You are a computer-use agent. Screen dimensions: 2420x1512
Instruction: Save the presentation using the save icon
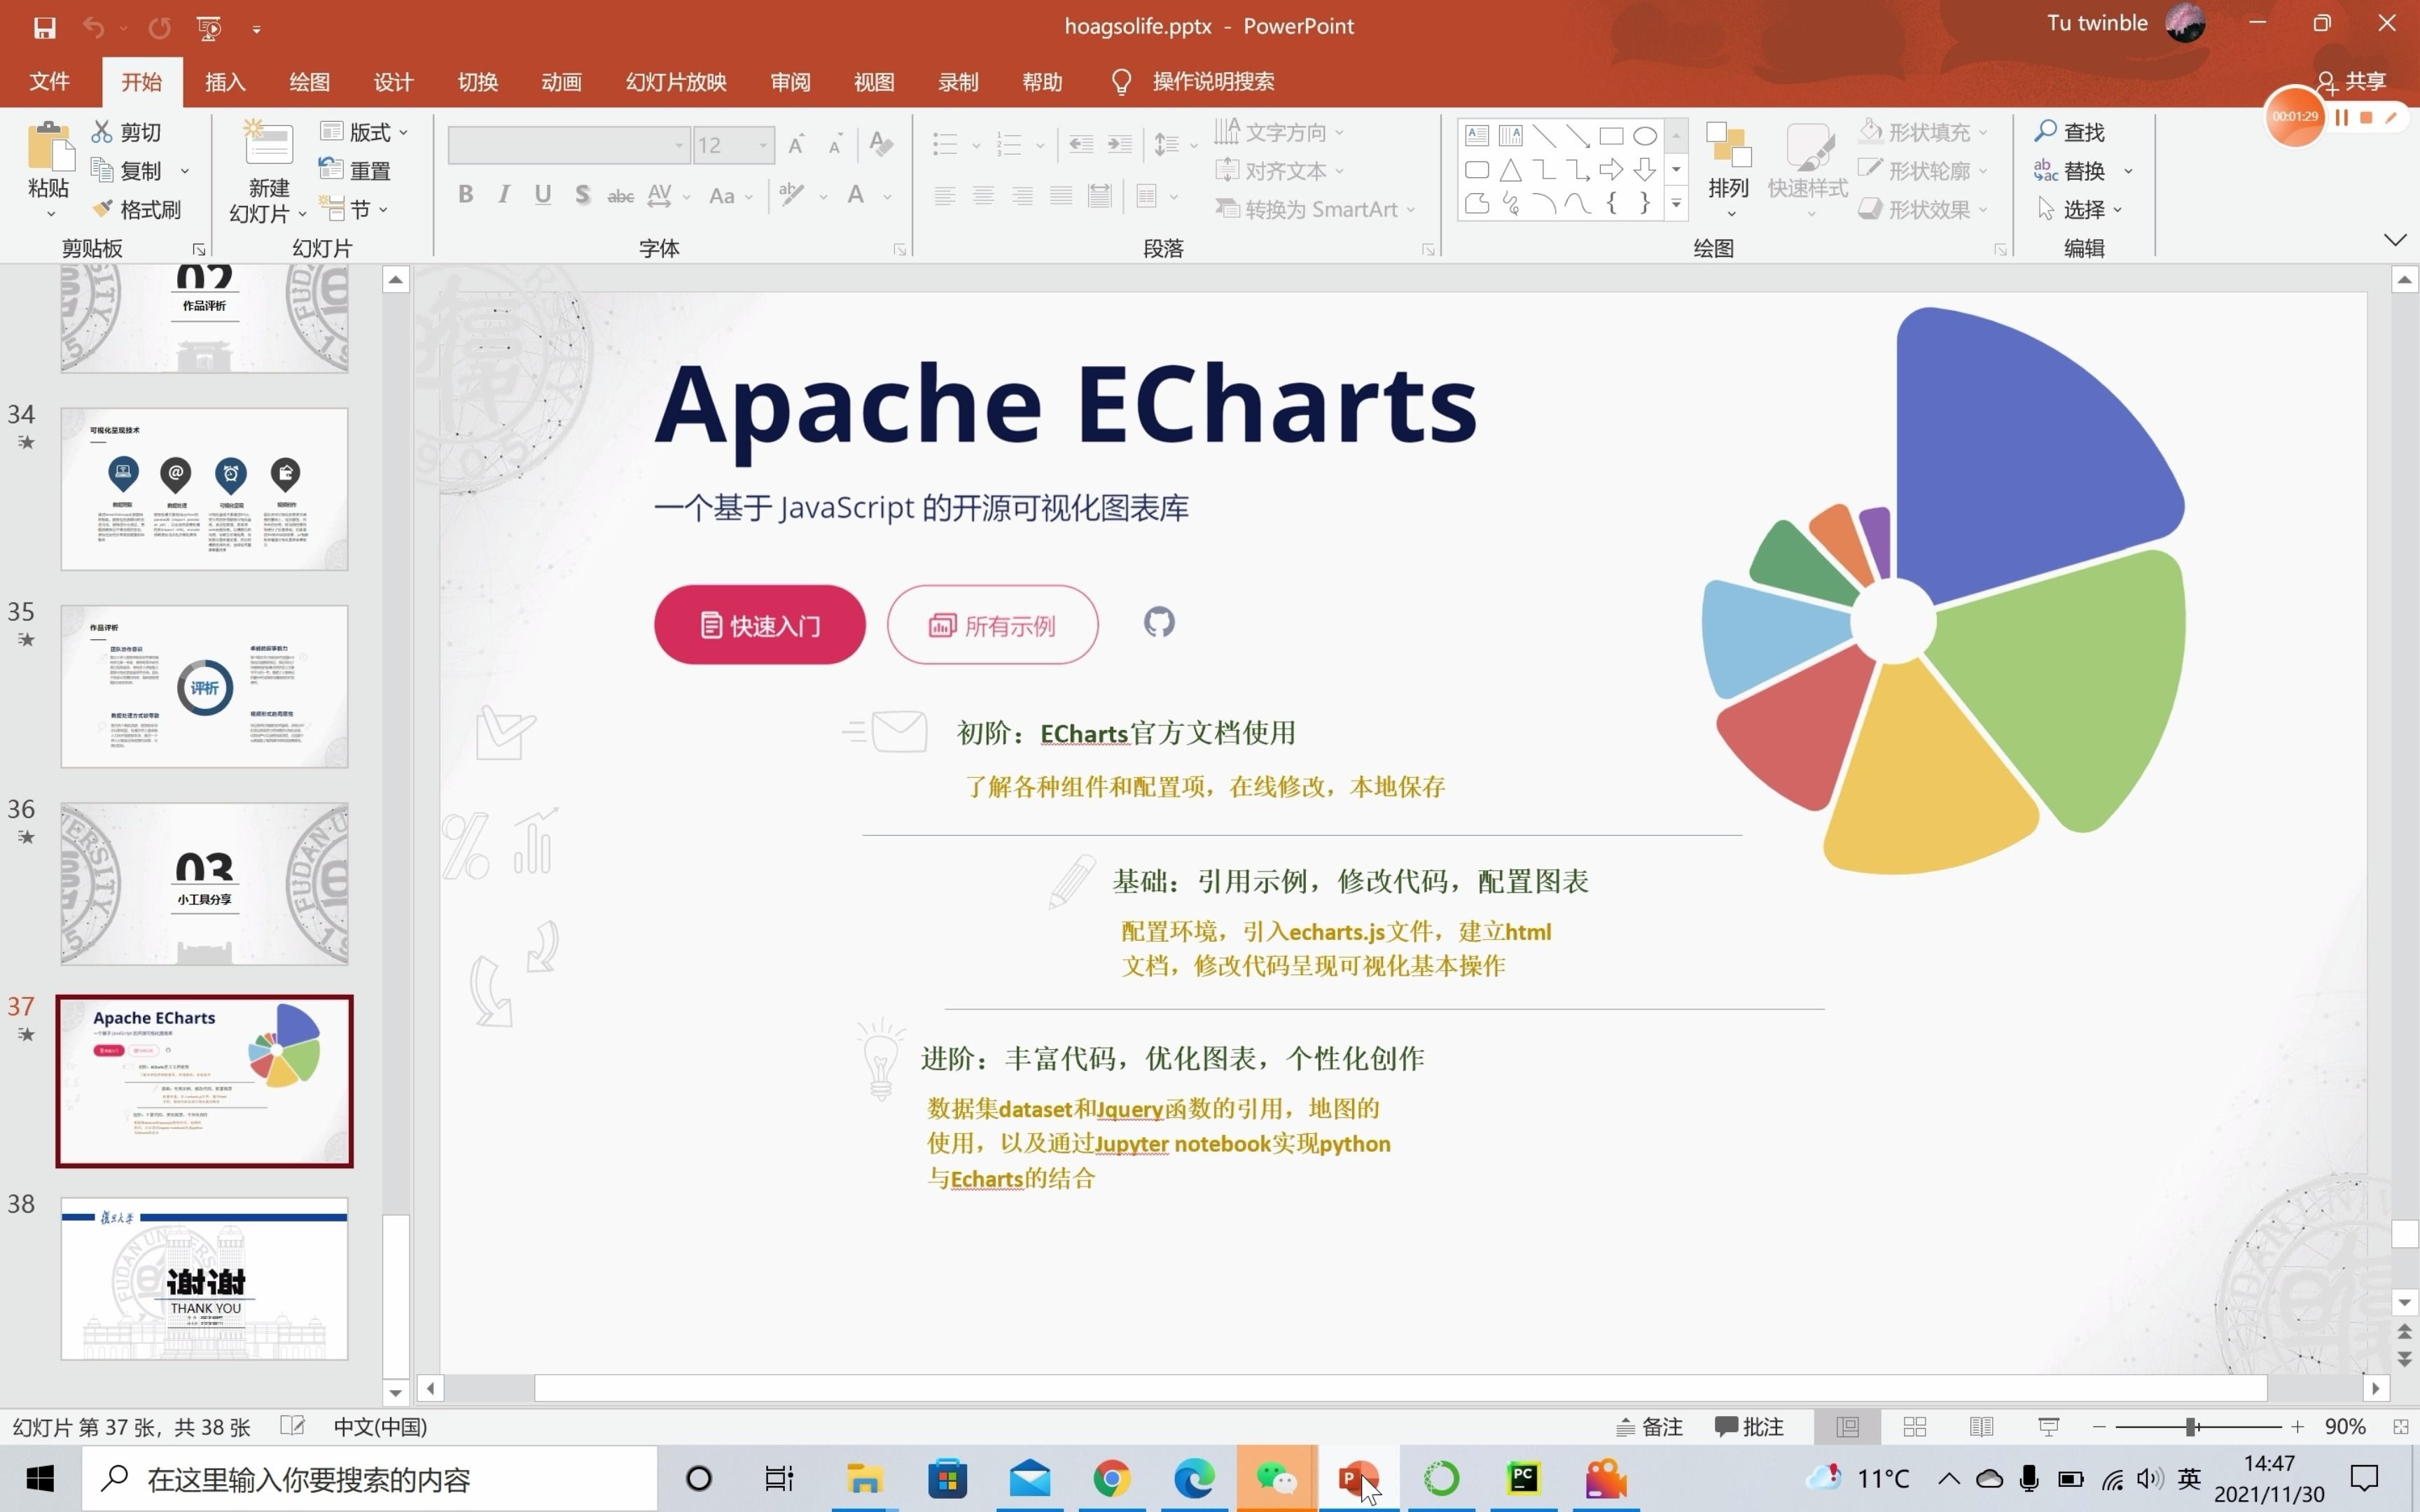tap(44, 28)
